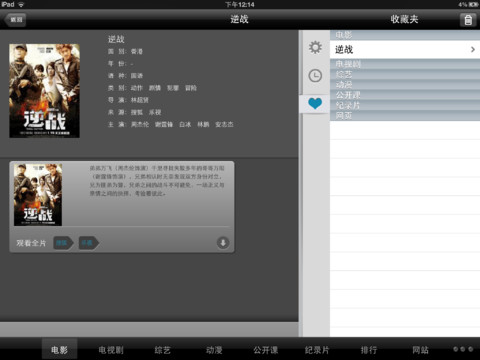The image size is (480, 360).
Task: Open the 综艺 bottom tab
Action: (x=163, y=350)
